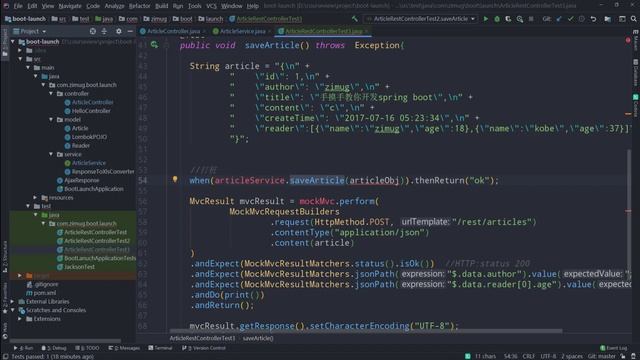Collapse the boot-launch root node
The height and width of the screenshot is (360, 640).
[x=13, y=42]
